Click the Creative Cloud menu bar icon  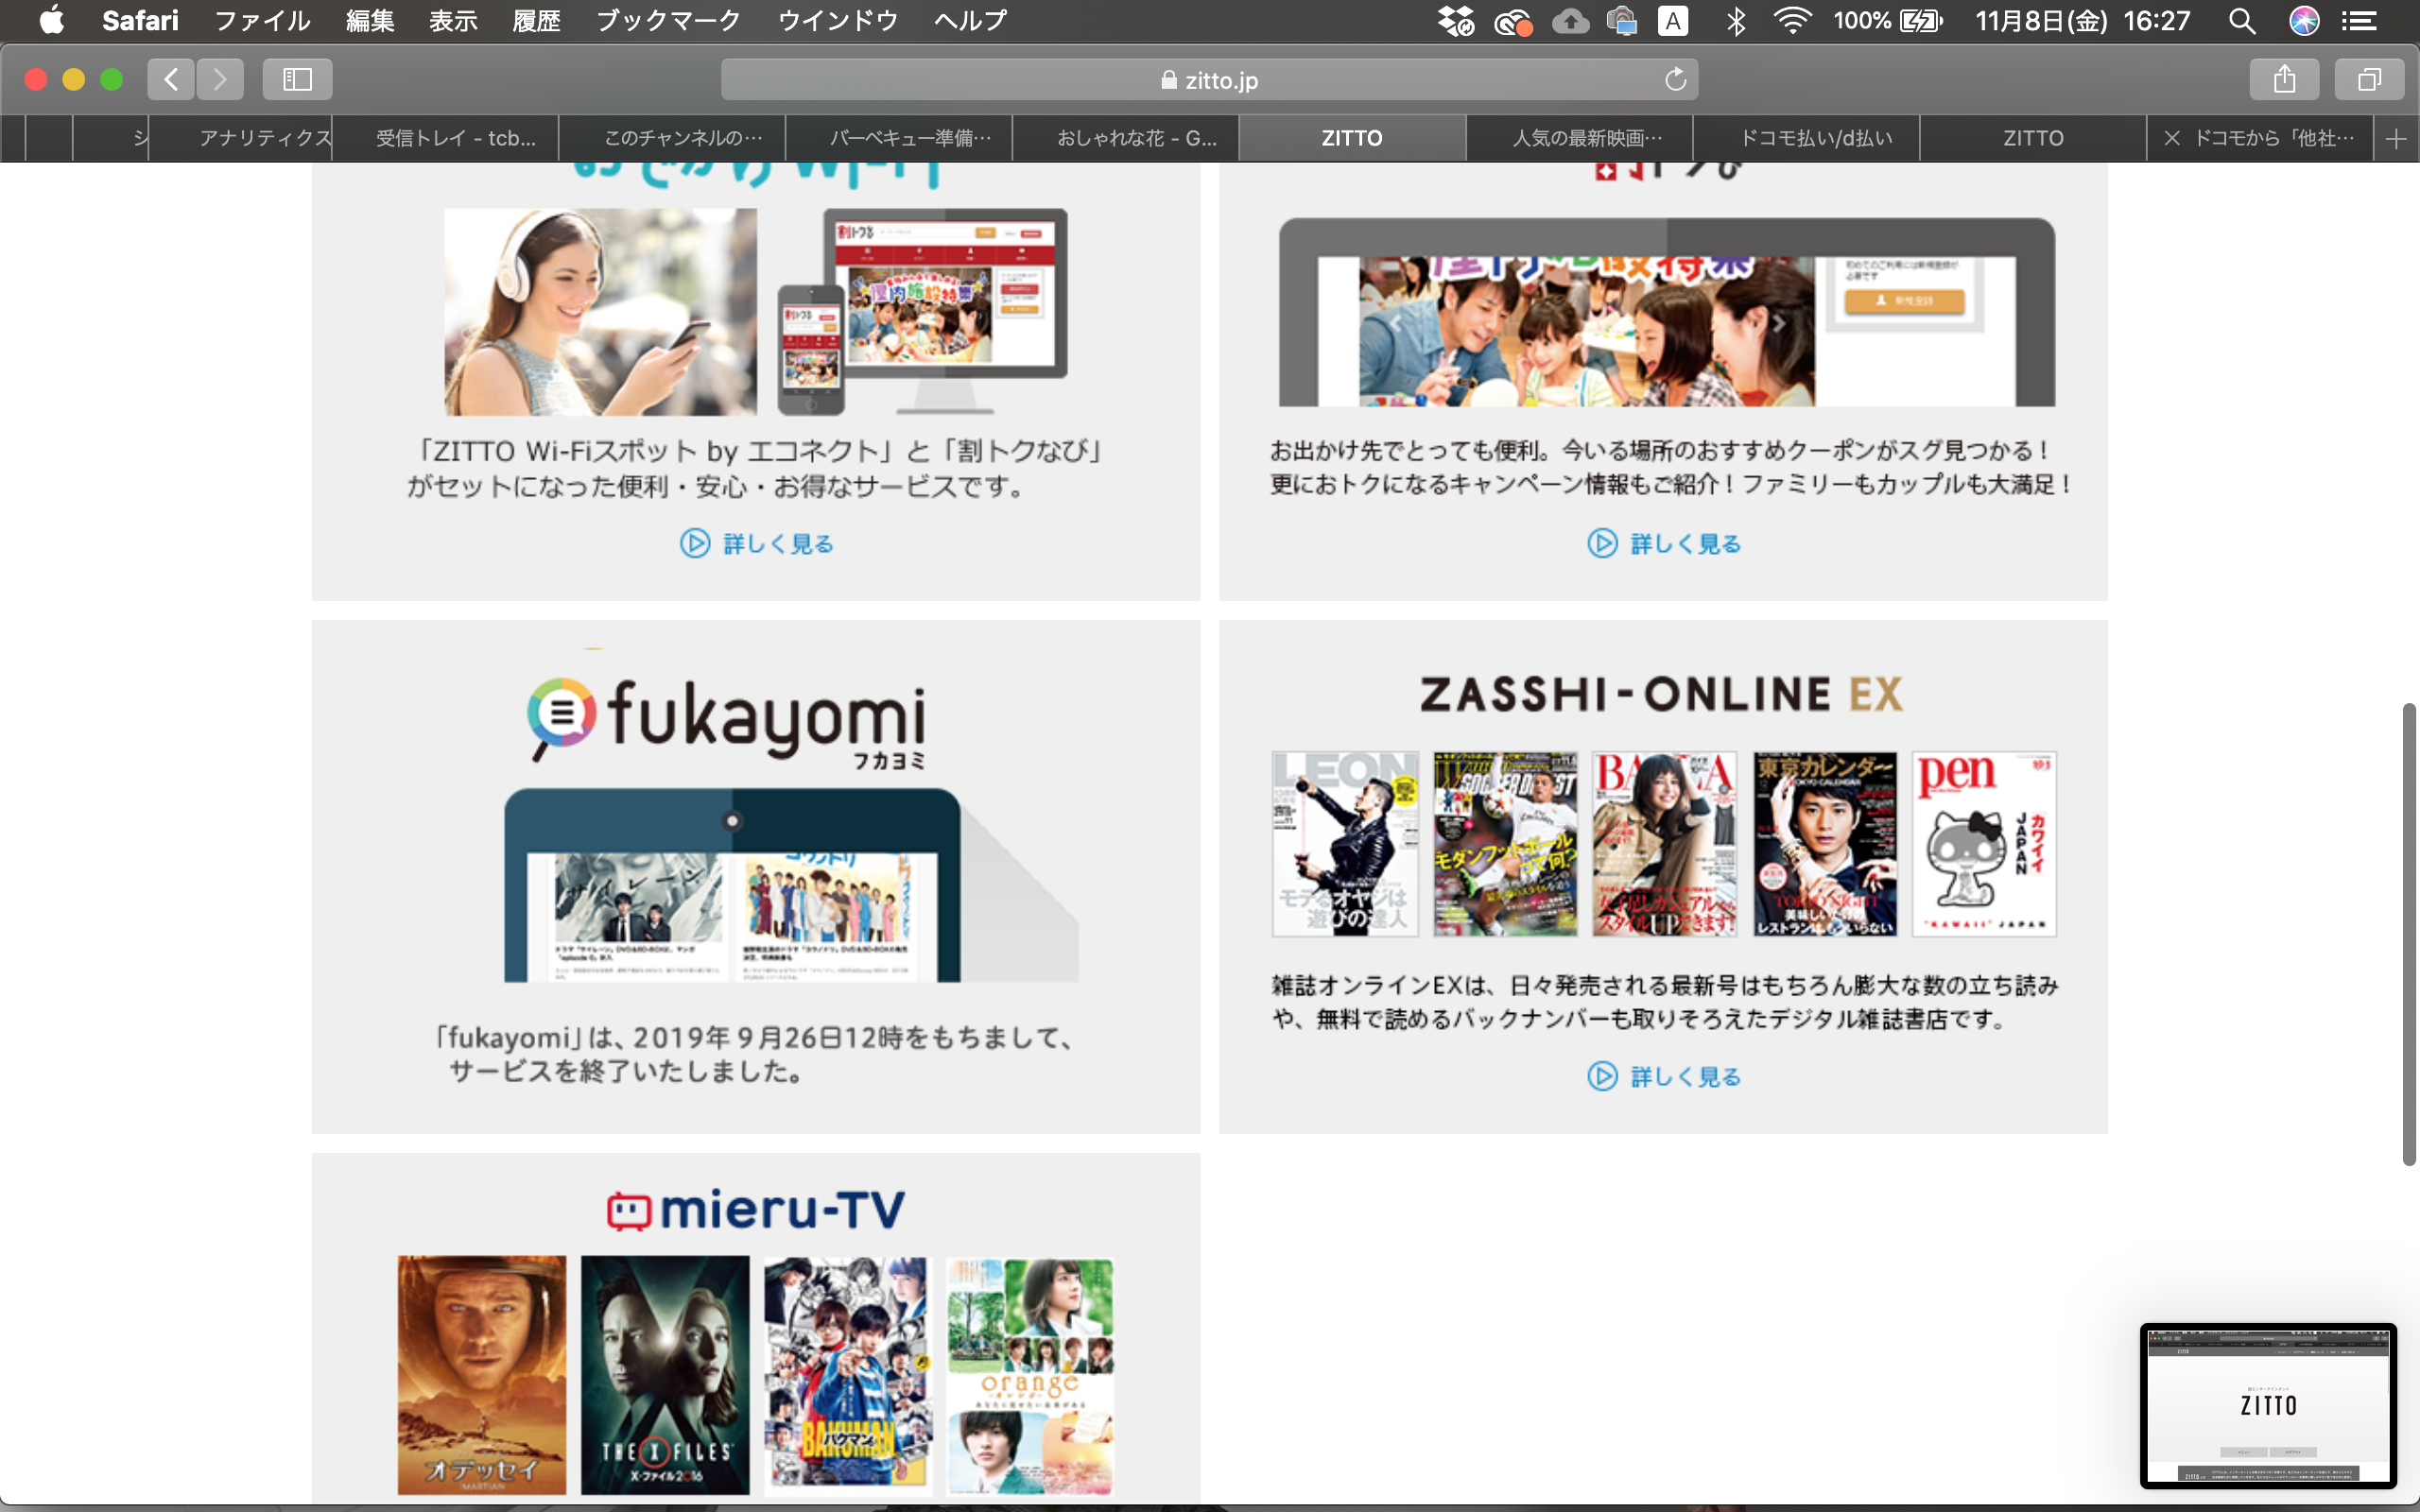pyautogui.click(x=1513, y=21)
